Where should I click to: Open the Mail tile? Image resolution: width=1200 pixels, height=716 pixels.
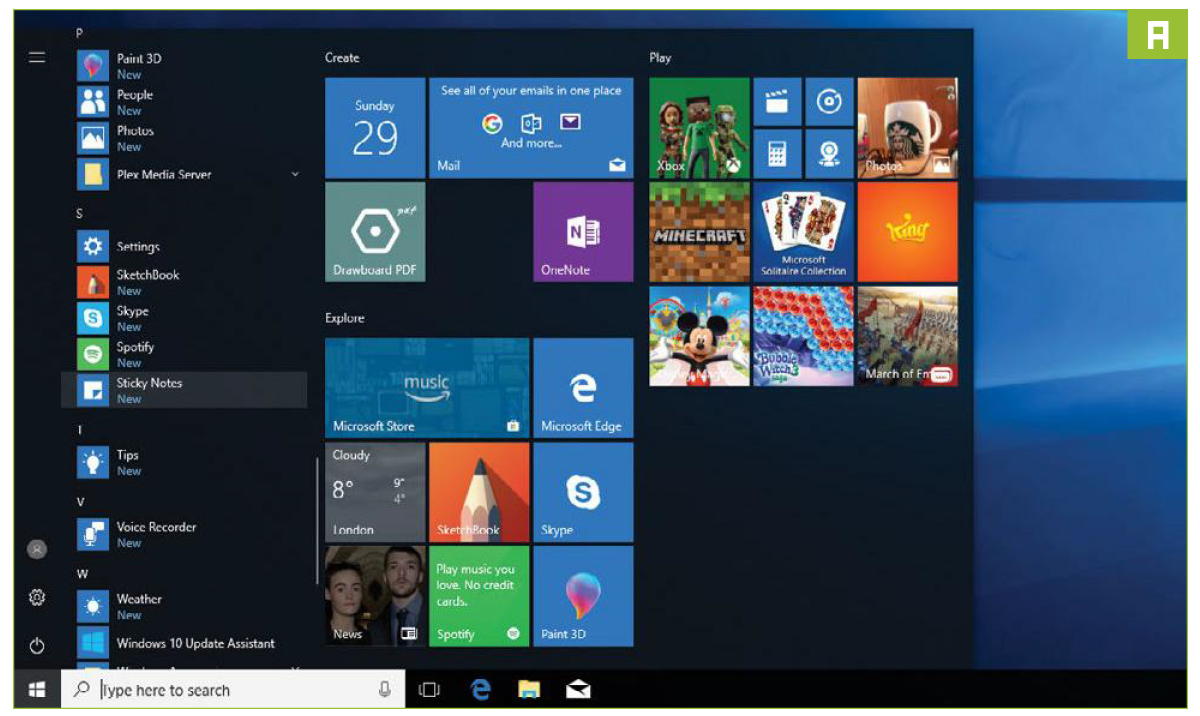[x=531, y=128]
